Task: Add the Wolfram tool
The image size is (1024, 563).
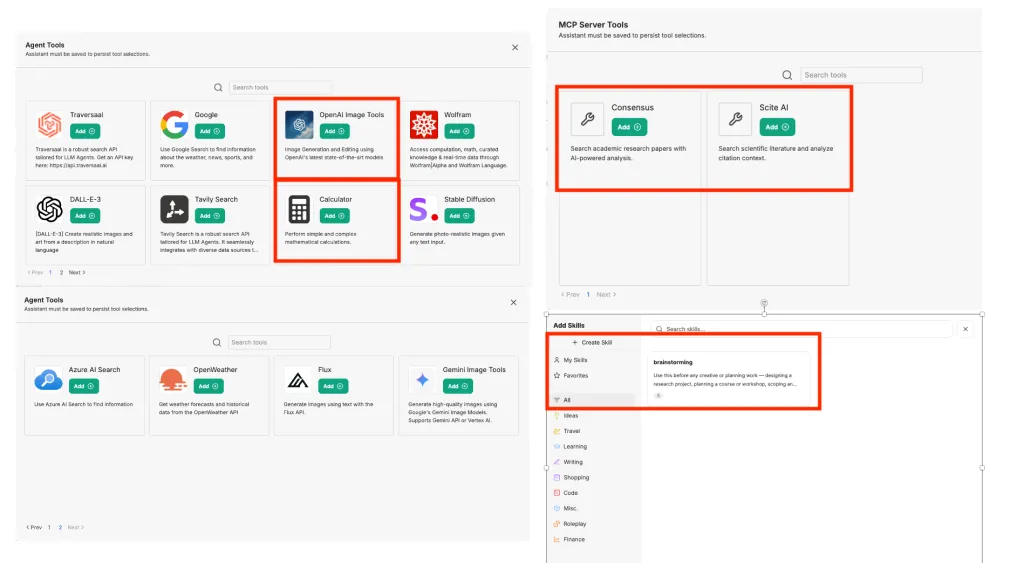Action: [x=459, y=131]
